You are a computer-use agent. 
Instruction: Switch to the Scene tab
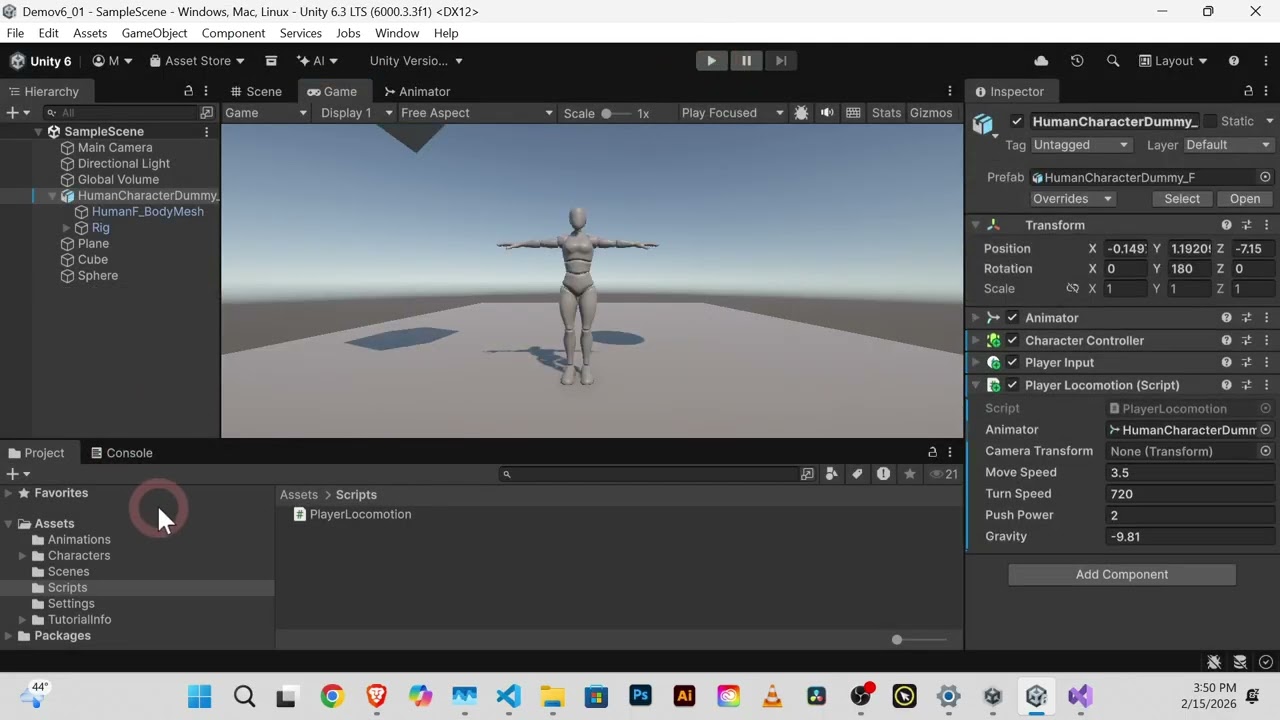[255, 91]
